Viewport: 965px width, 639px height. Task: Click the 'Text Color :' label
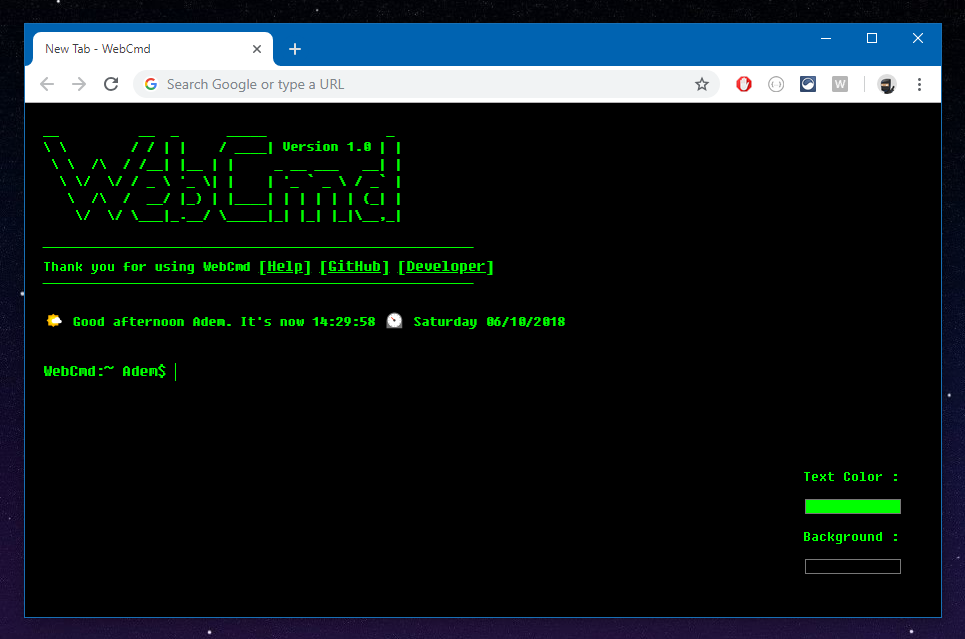coord(851,477)
